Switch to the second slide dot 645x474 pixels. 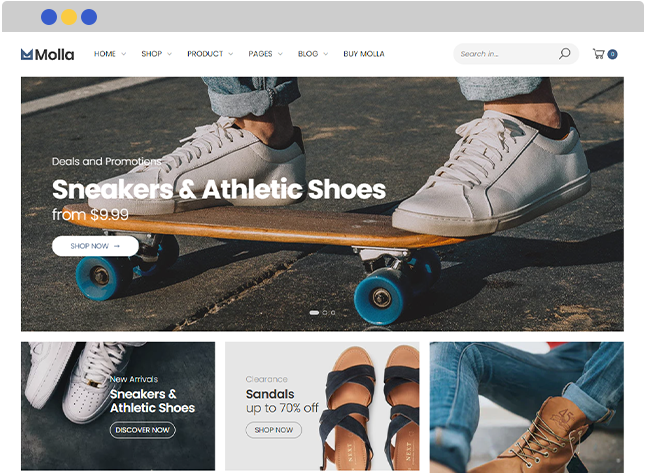point(325,313)
